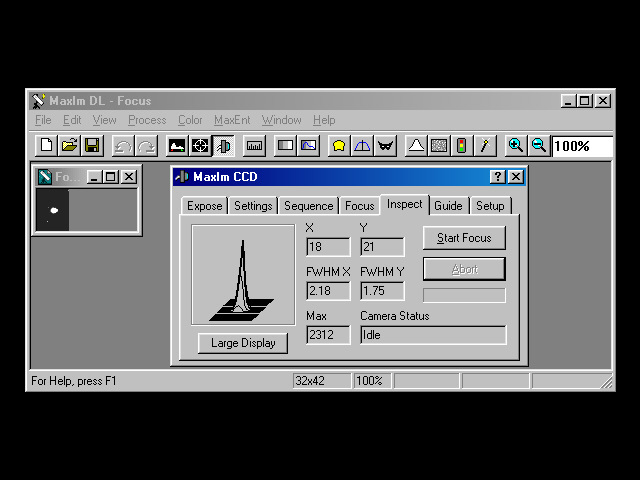
Task: Click the Undo arrow icon
Action: pos(123,146)
